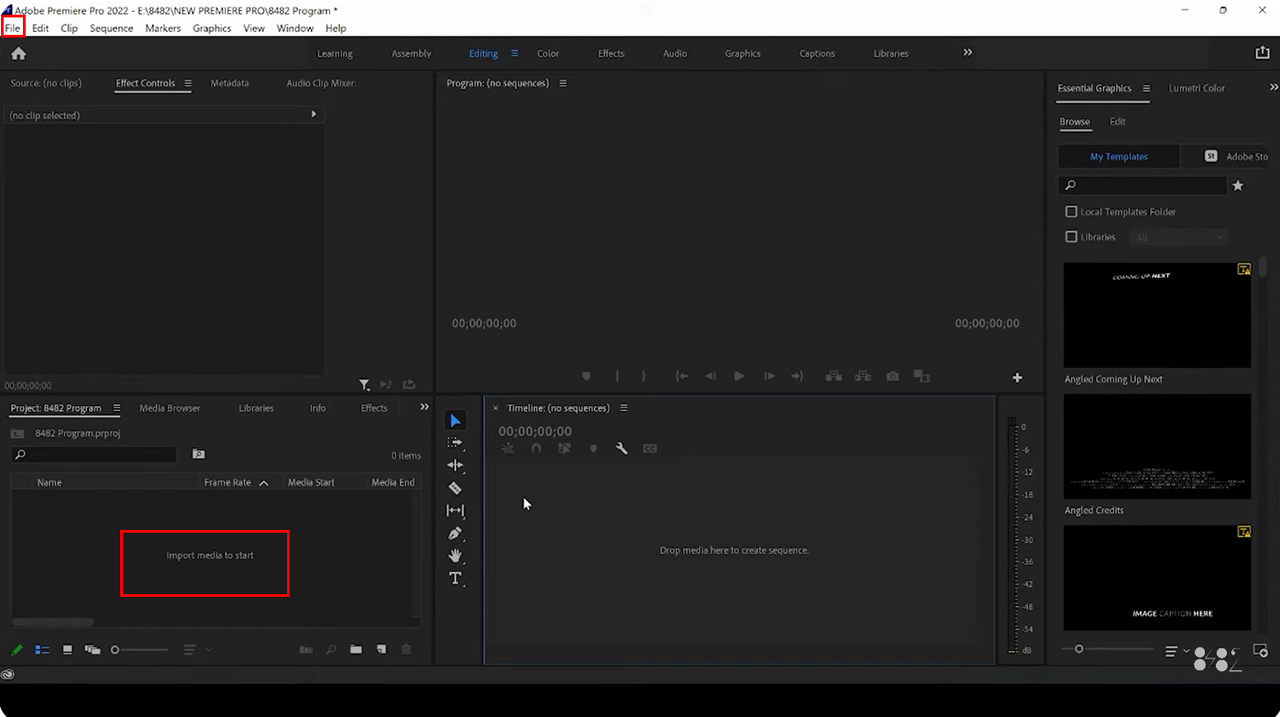
Task: Expand the (no clip selected) arrow
Action: 313,114
